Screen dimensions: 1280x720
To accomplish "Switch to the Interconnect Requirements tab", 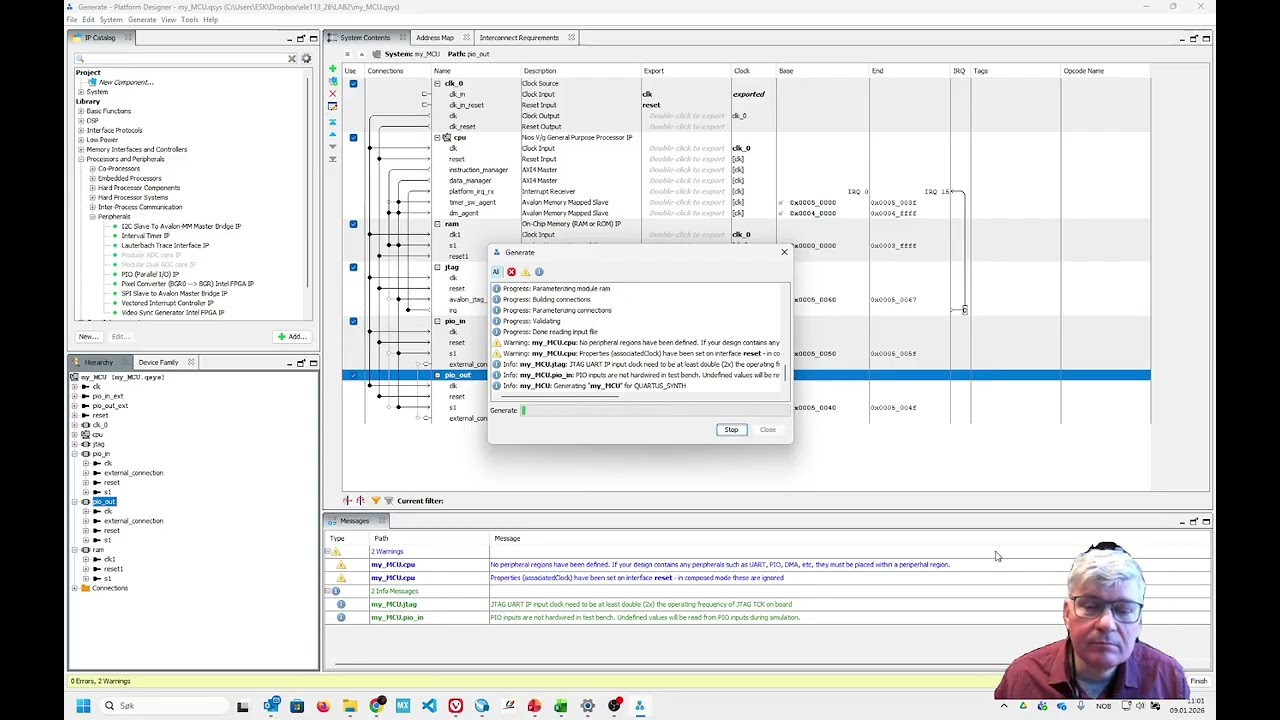I will tap(519, 38).
